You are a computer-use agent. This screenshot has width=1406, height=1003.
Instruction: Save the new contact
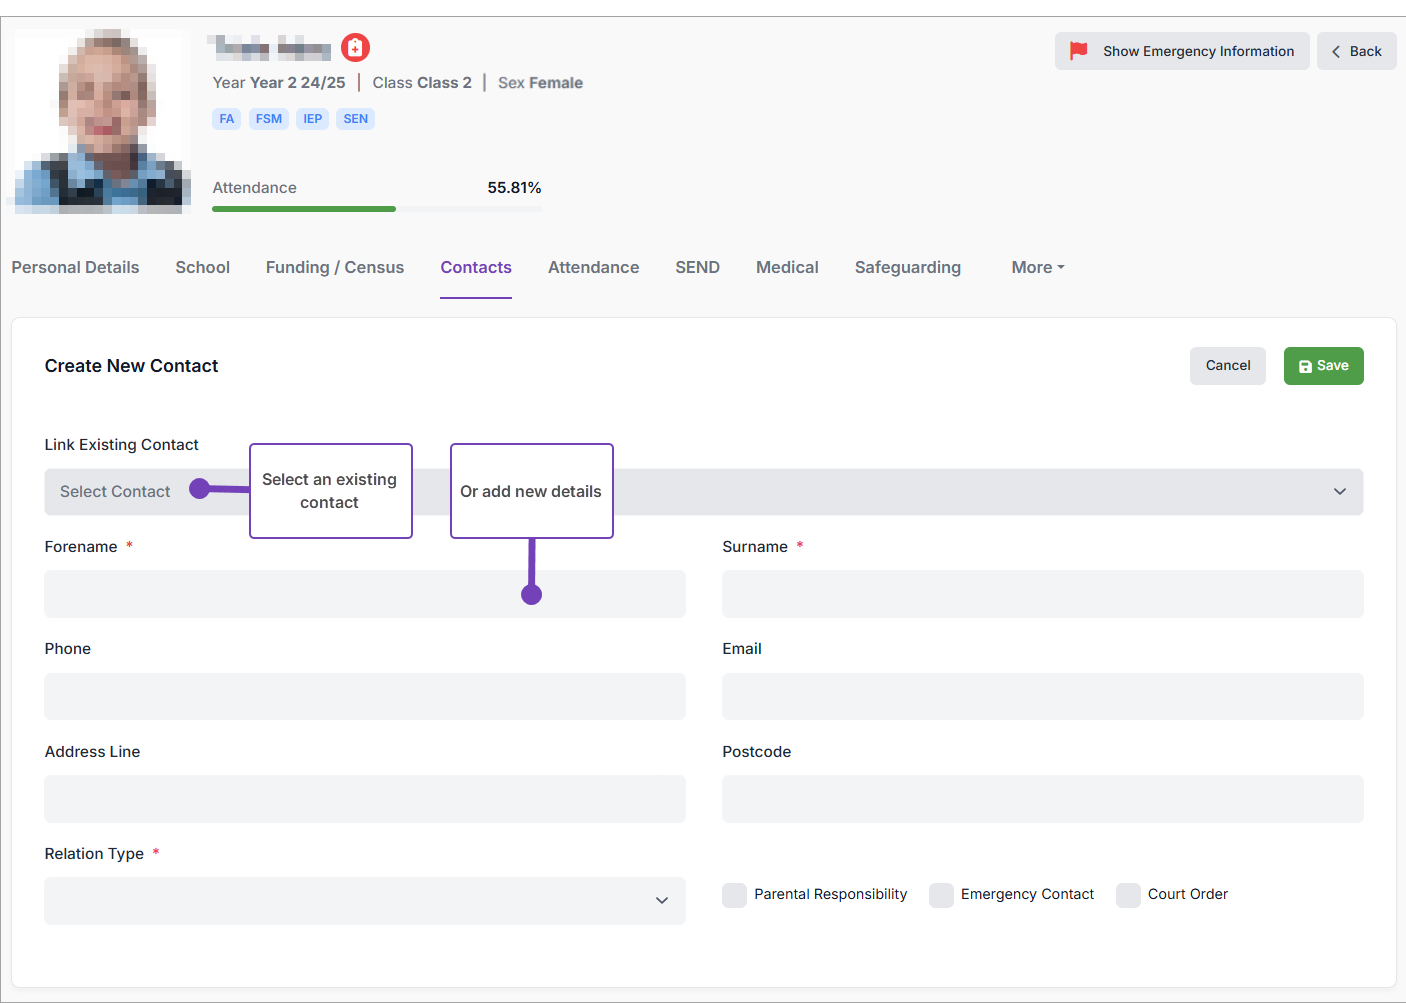point(1323,366)
